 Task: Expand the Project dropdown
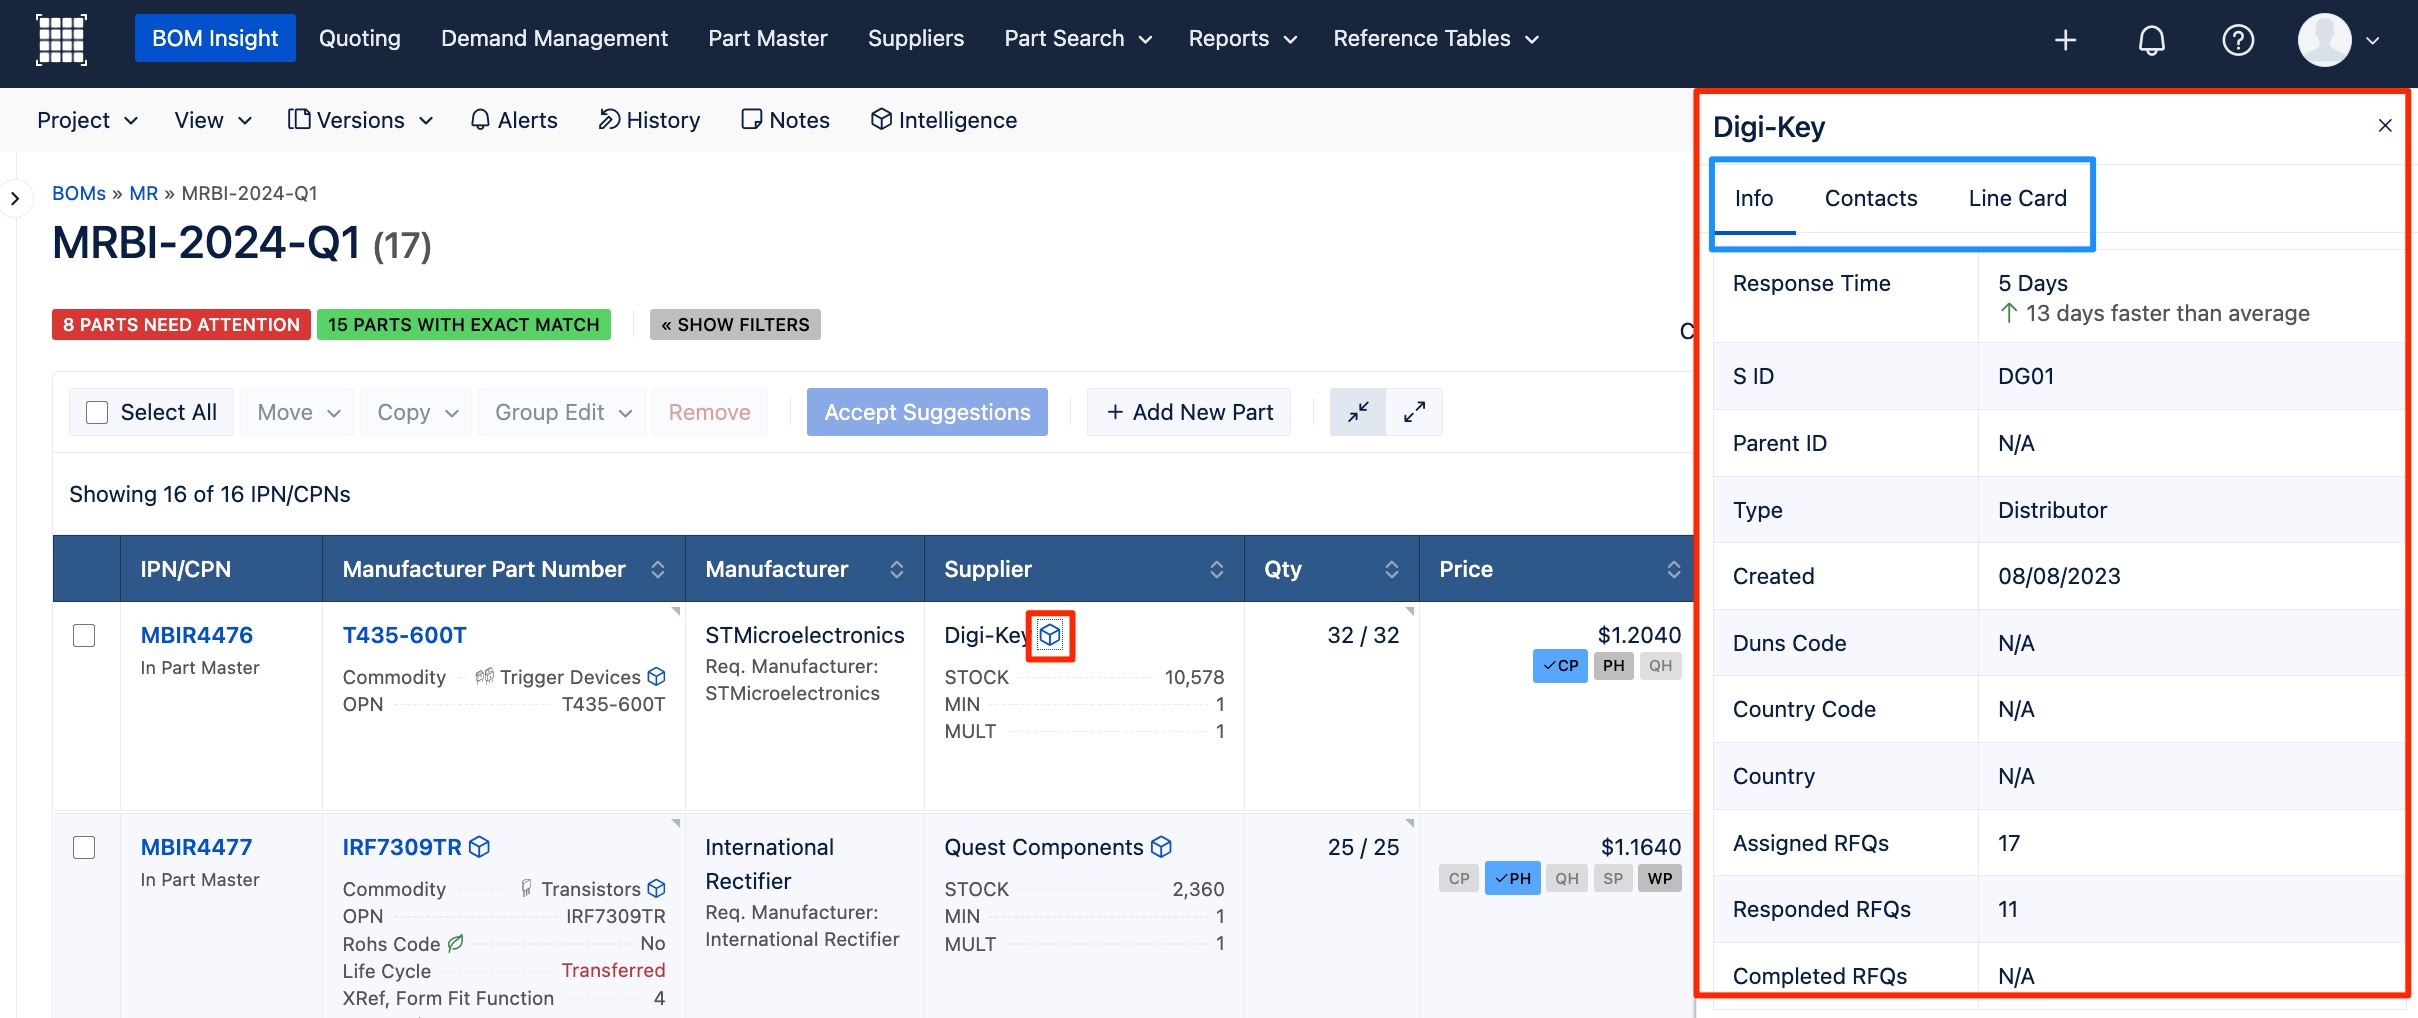pos(87,120)
